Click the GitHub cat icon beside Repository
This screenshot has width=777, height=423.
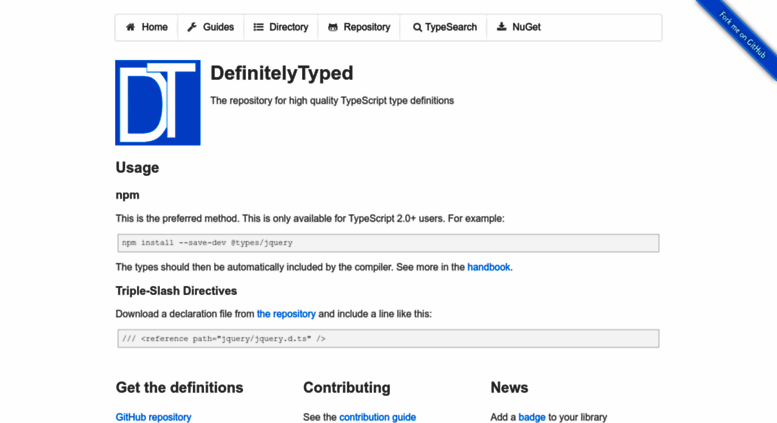(x=333, y=27)
